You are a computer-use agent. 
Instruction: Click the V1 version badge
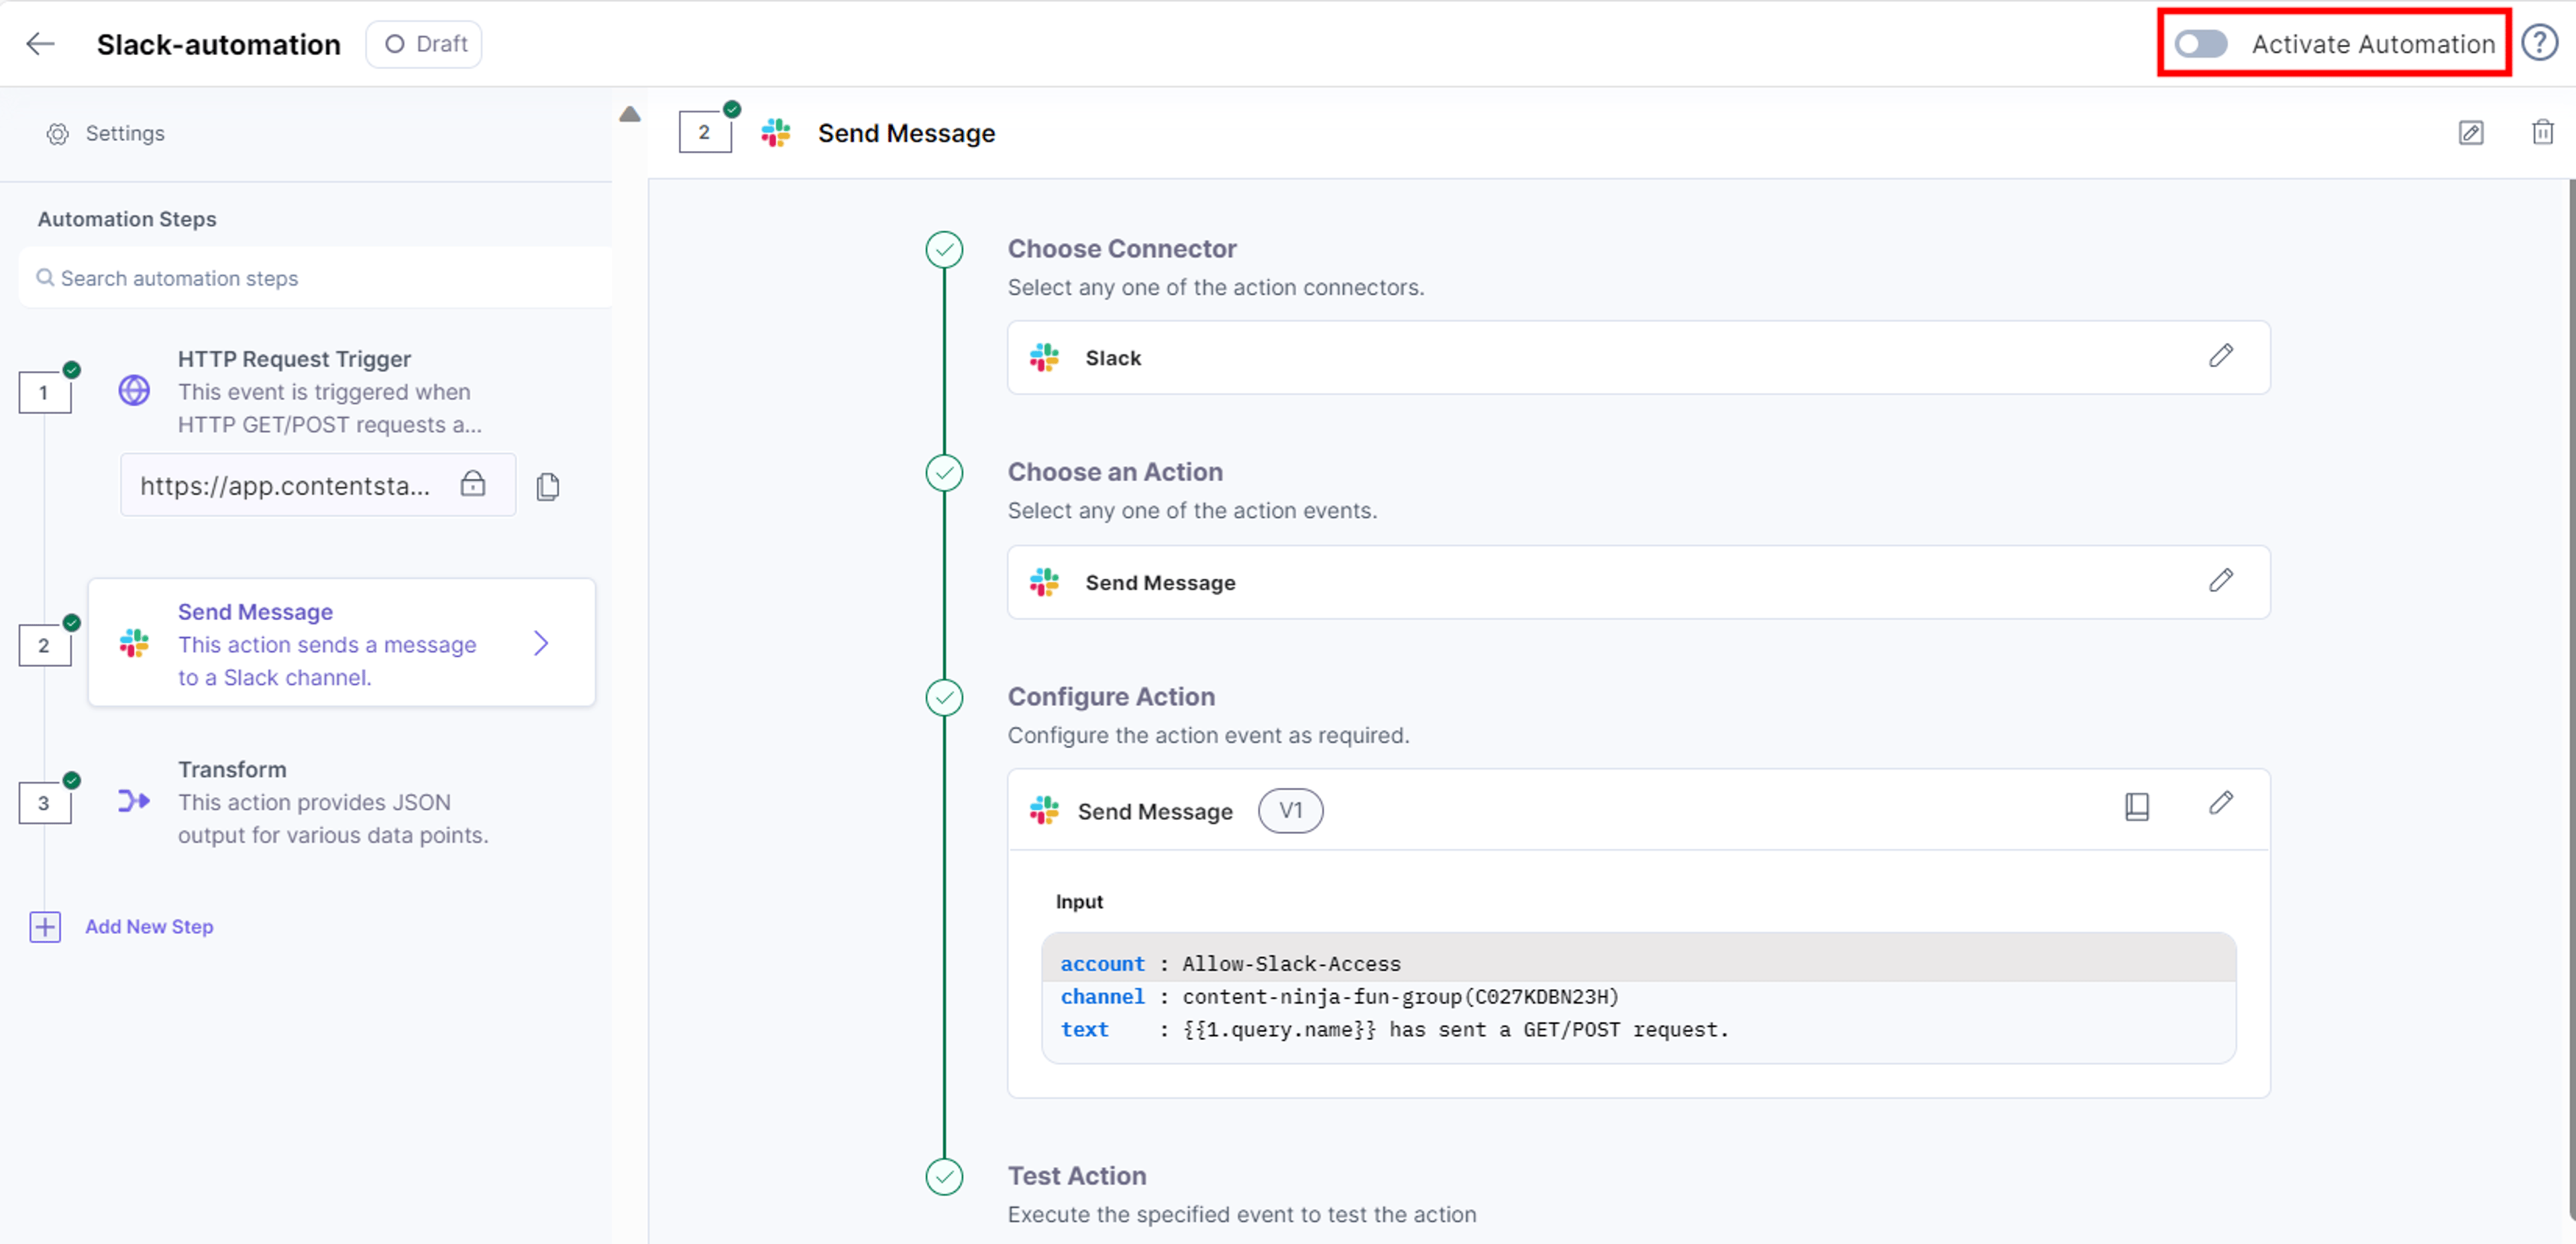1290,810
